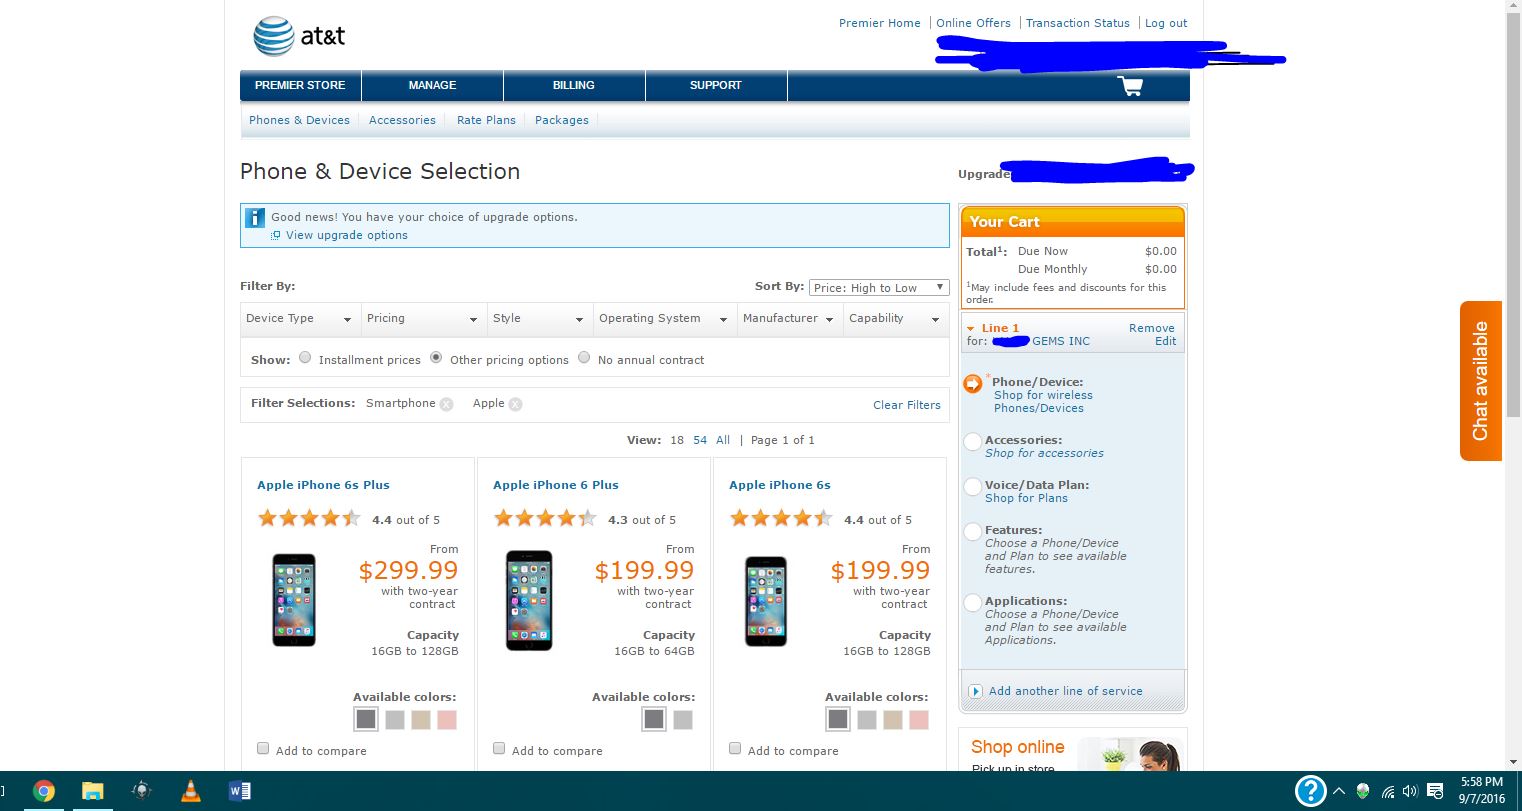1522x811 pixels.
Task: Click Add another line of service
Action: (1066, 691)
